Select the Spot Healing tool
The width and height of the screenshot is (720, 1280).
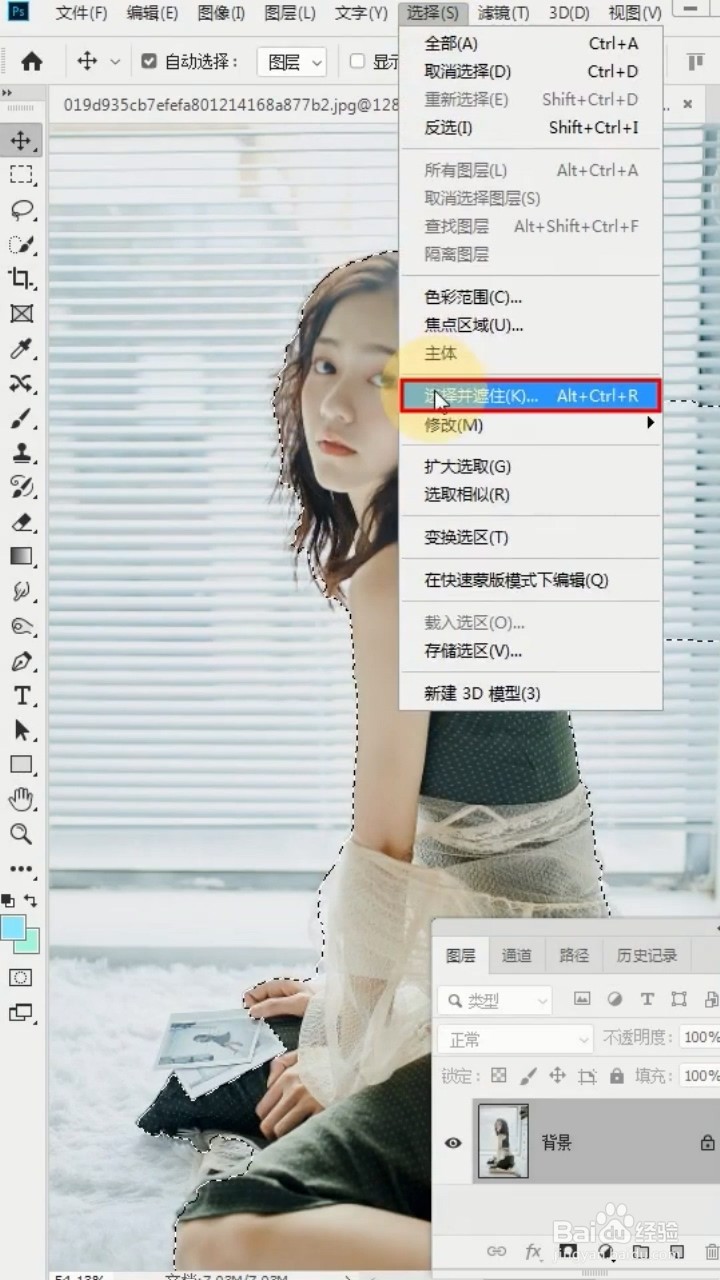(x=21, y=383)
